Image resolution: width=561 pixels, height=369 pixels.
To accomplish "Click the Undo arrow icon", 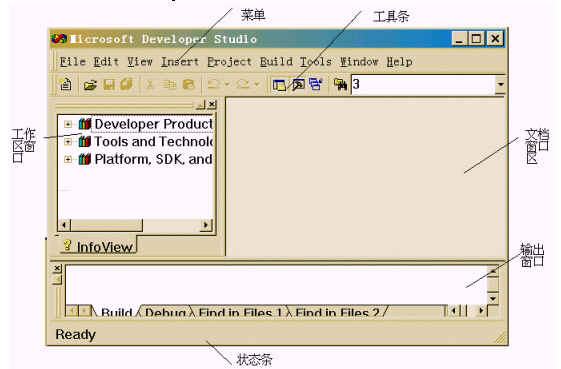I will (214, 84).
